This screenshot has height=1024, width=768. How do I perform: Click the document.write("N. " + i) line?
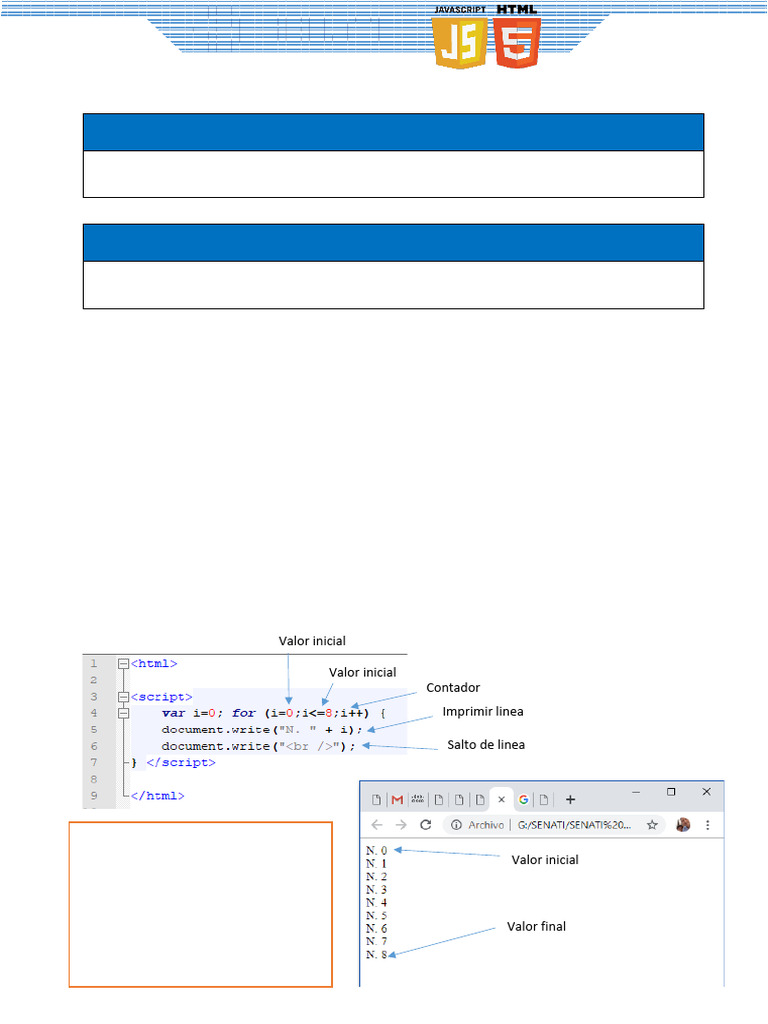[262, 729]
